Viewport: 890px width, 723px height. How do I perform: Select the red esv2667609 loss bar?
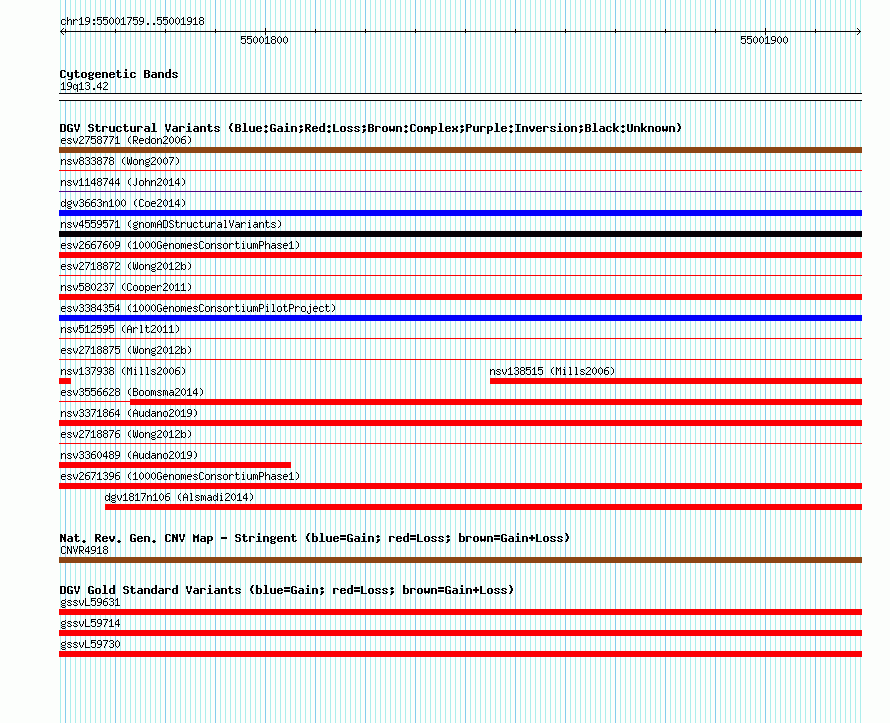[x=460, y=255]
